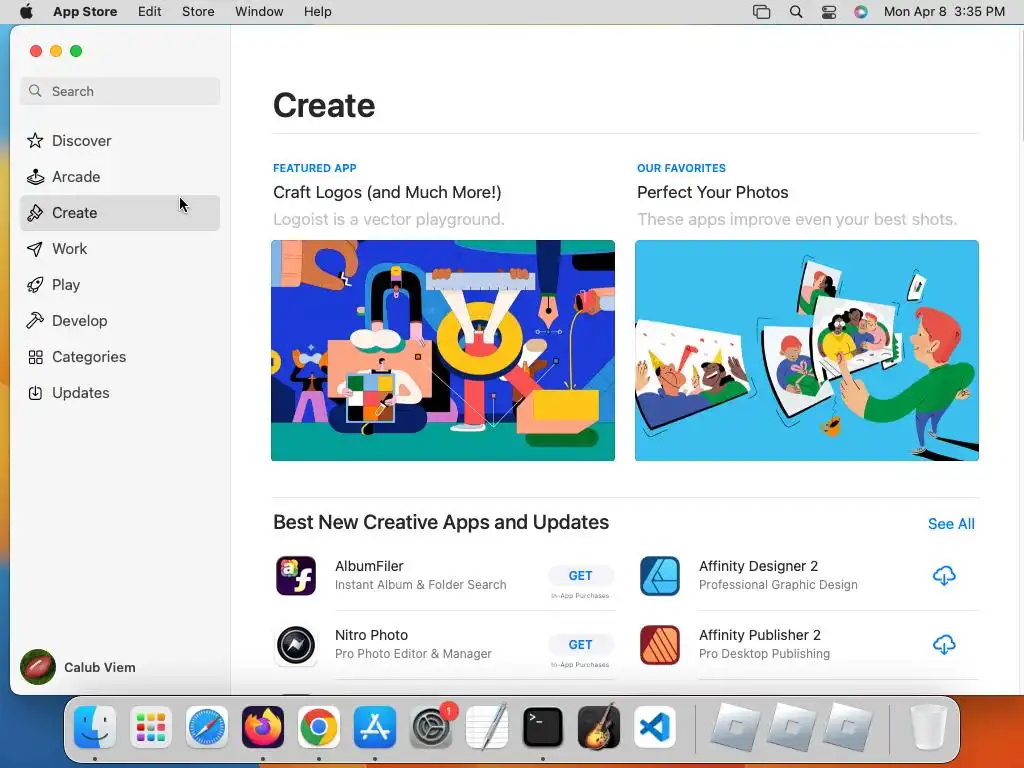The width and height of the screenshot is (1024, 768).
Task: Open Spotlight search in menu bar
Action: tap(795, 12)
